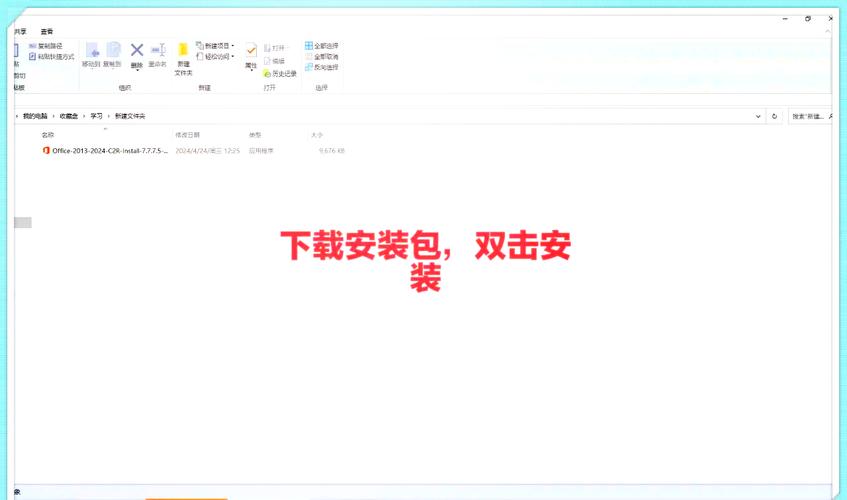Click Select none (全部取消)
Screen dimensions: 847x500
[x=321, y=57]
